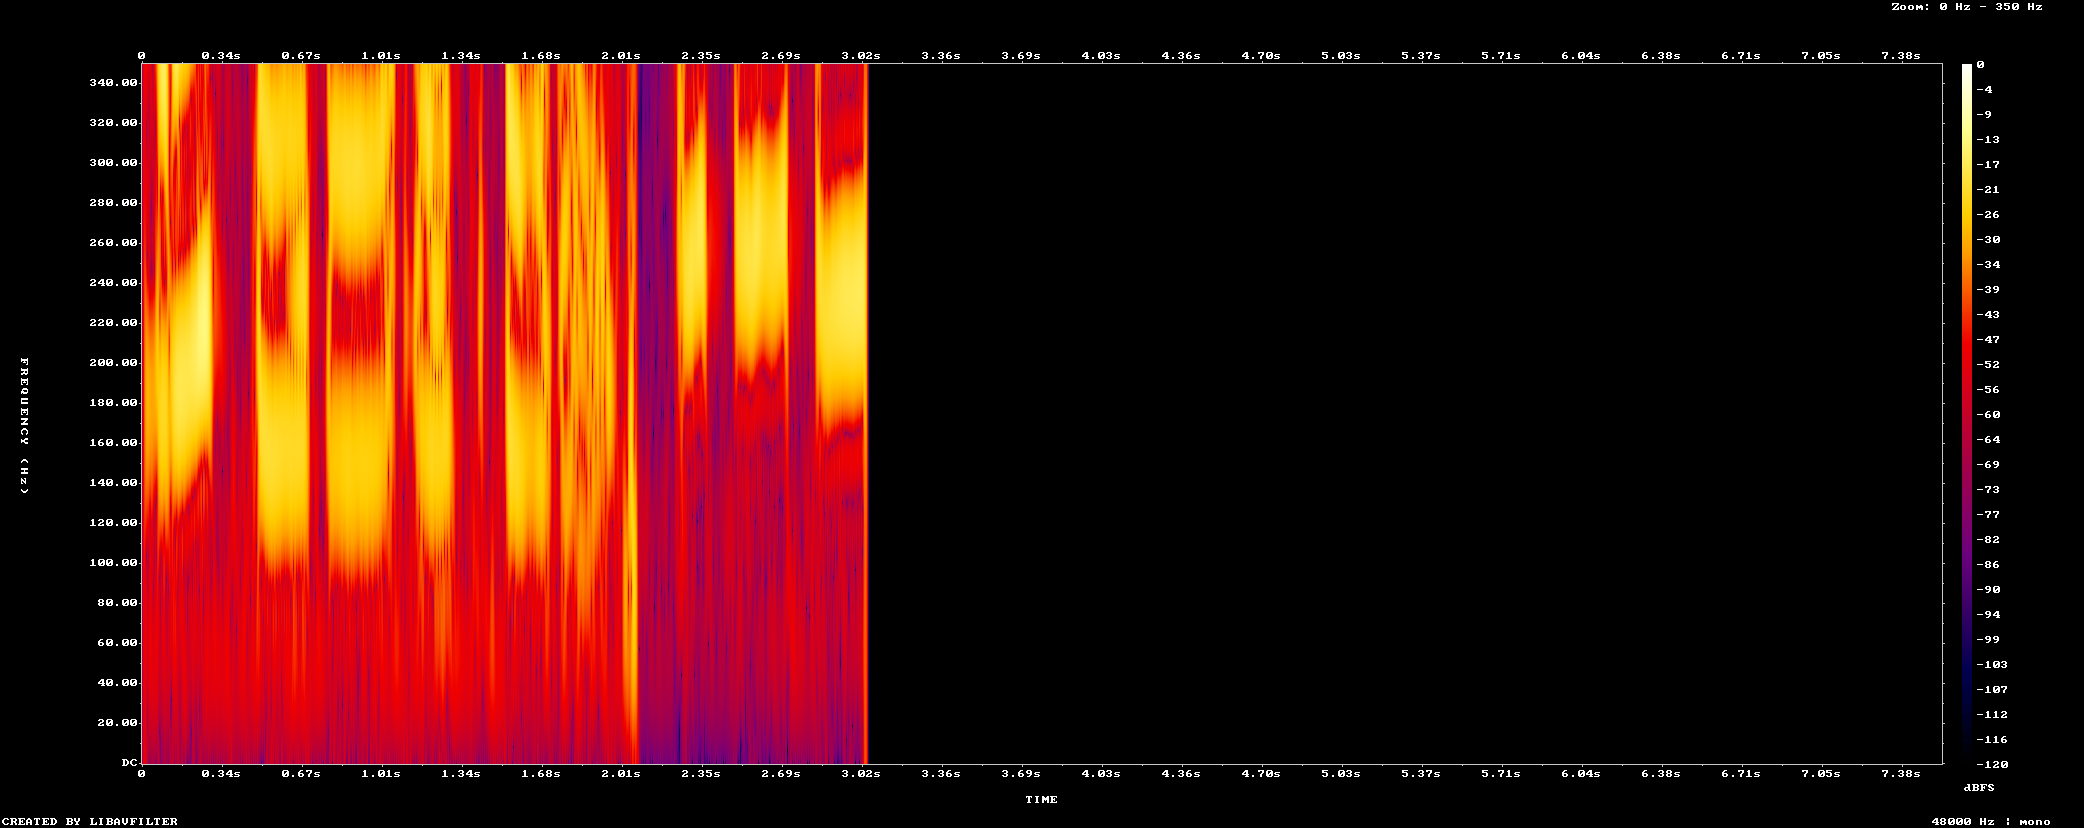The width and height of the screenshot is (2084, 828).
Task: Click the dBFS color scale gradient bar
Action: [x=1967, y=414]
